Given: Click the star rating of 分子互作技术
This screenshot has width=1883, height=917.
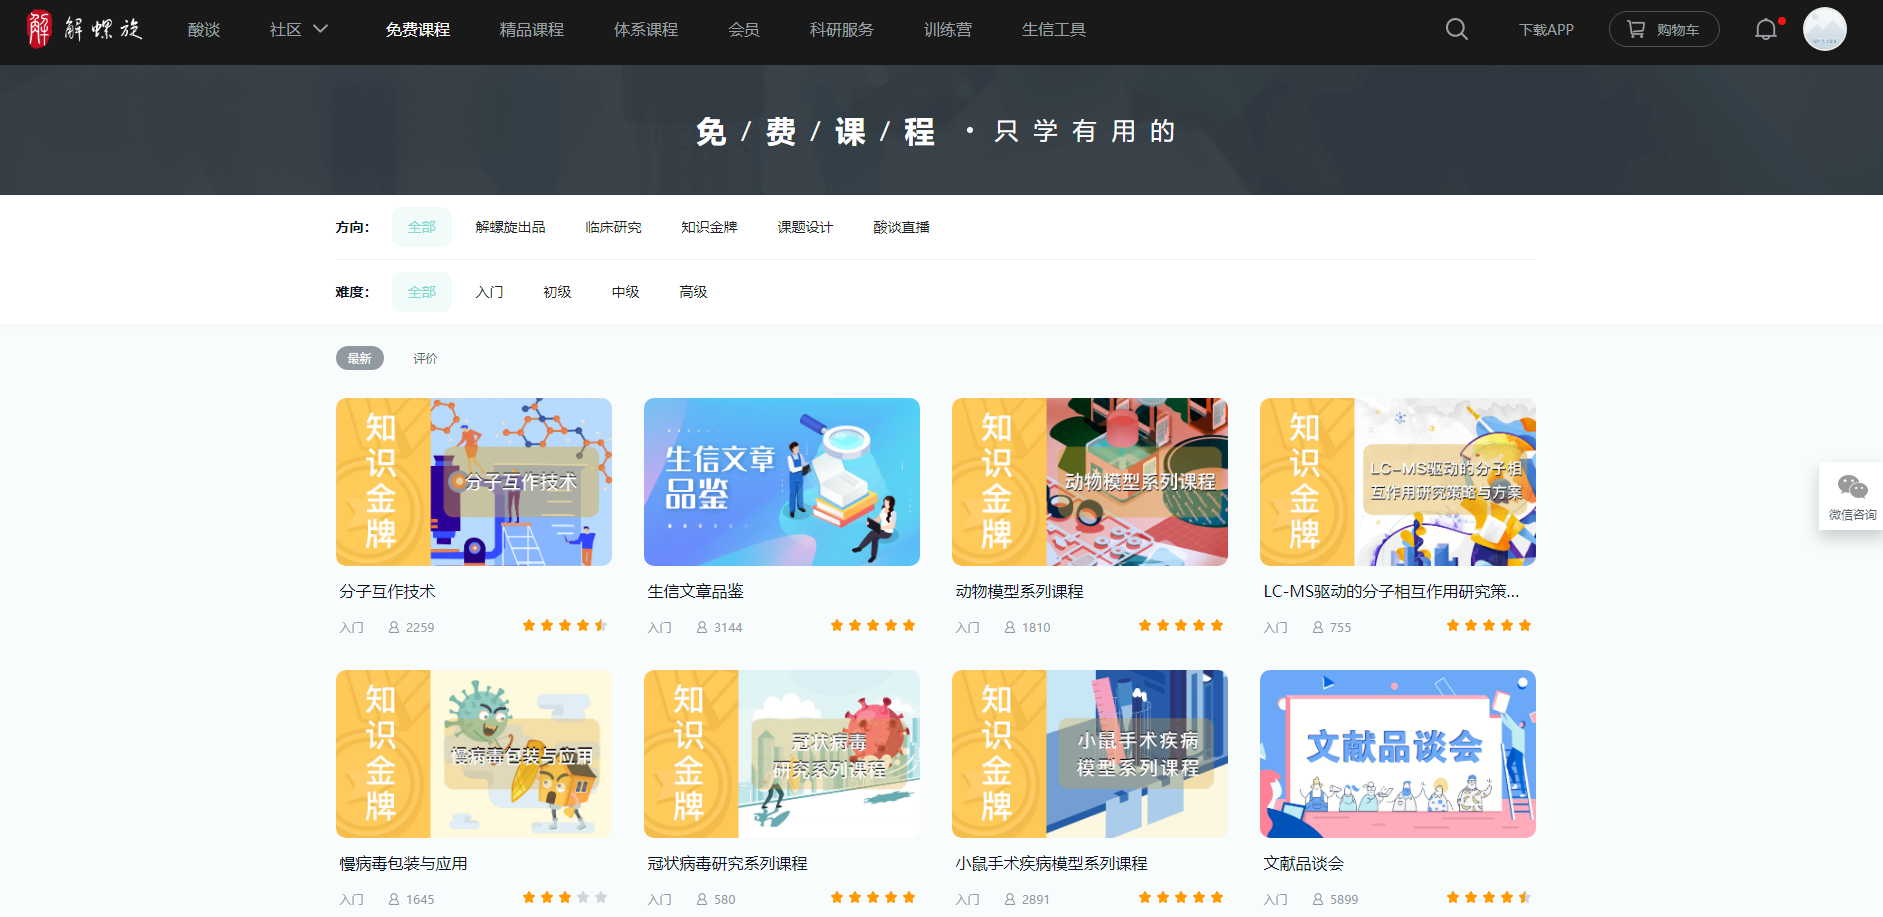Looking at the screenshot, I should tap(565, 626).
